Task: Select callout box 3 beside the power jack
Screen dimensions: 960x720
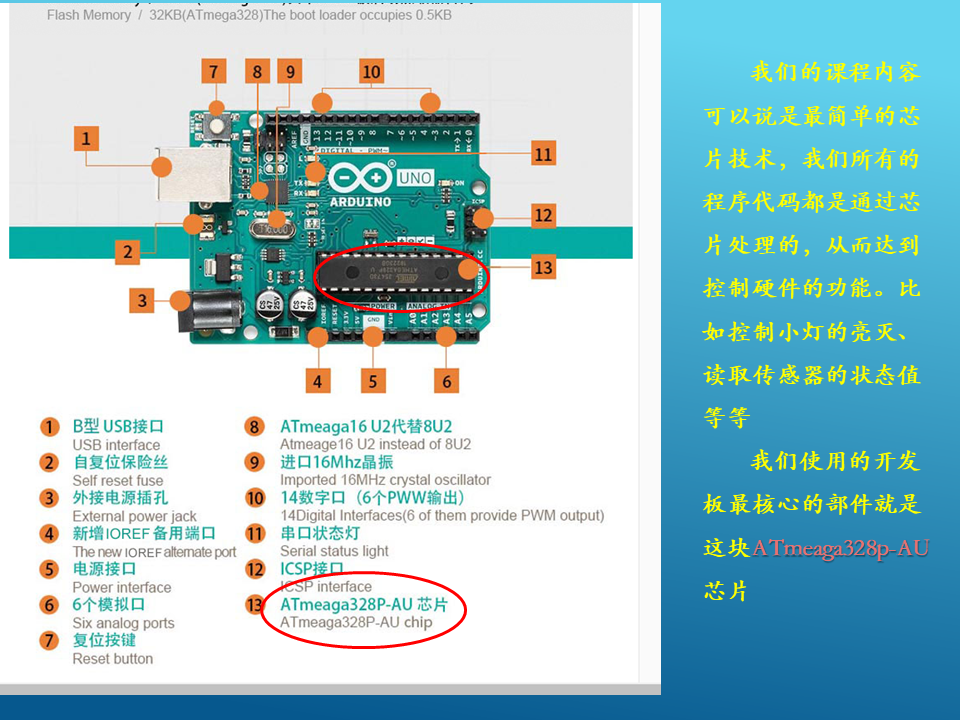Action: [142, 300]
